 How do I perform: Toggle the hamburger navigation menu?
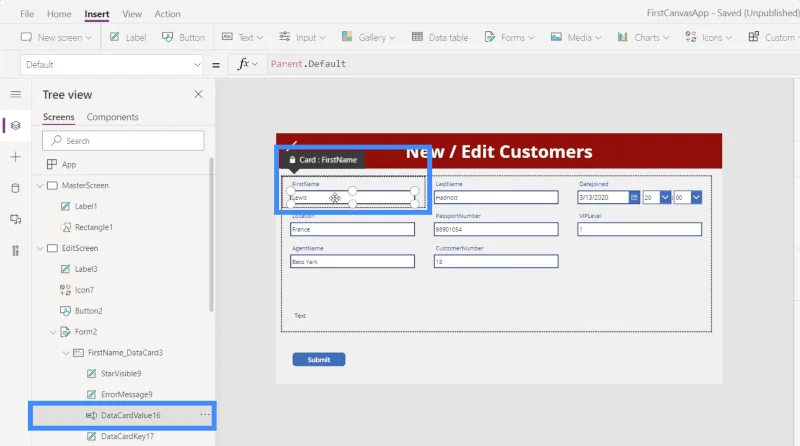tap(16, 94)
